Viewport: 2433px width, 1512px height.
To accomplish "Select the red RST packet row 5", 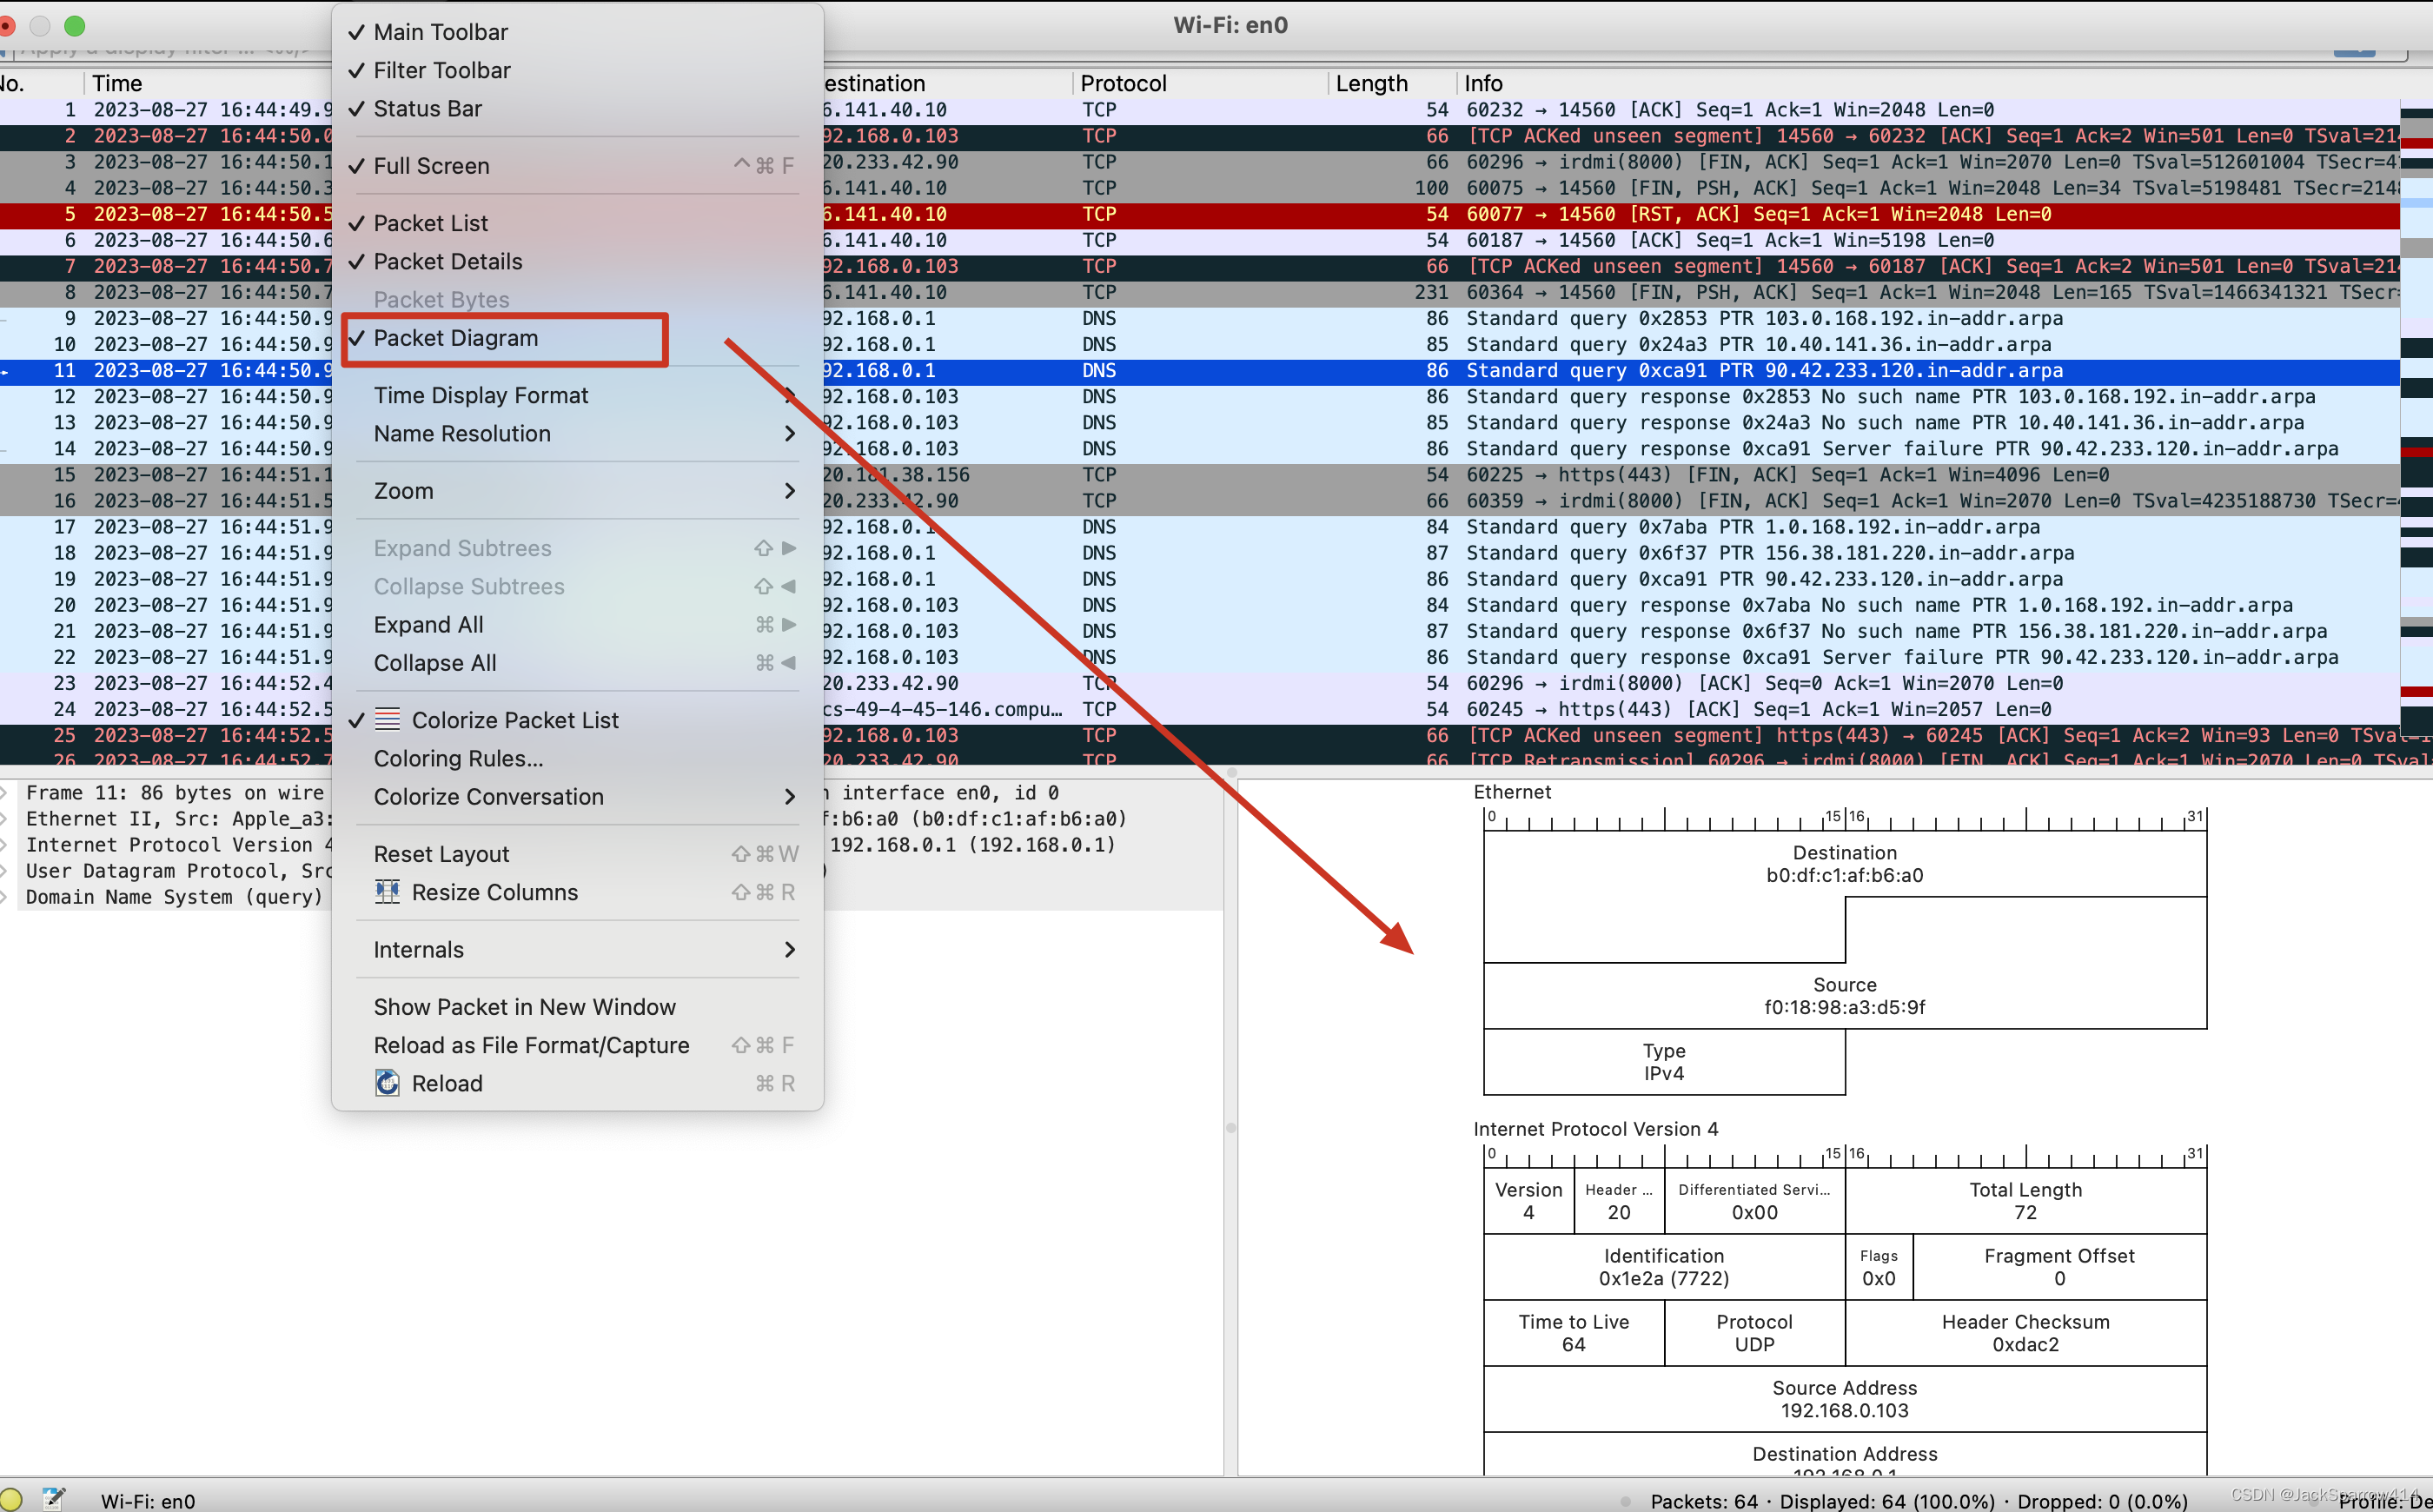I will click(1600, 214).
